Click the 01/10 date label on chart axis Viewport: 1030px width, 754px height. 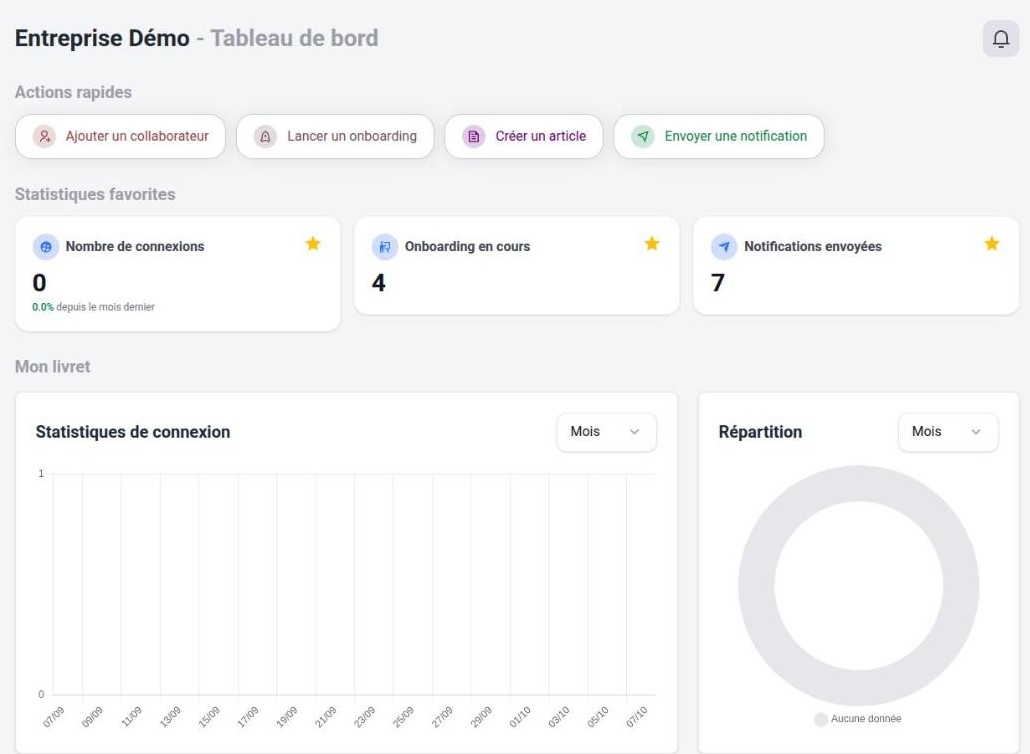pyautogui.click(x=520, y=717)
